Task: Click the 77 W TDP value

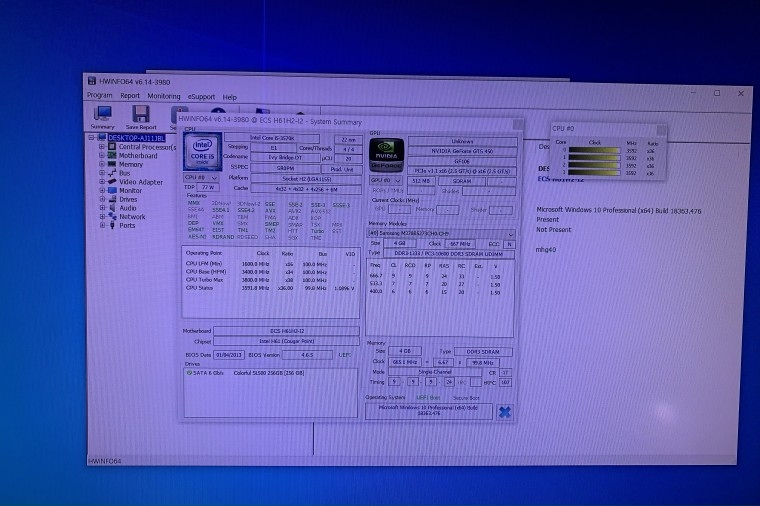Action: tap(208, 187)
